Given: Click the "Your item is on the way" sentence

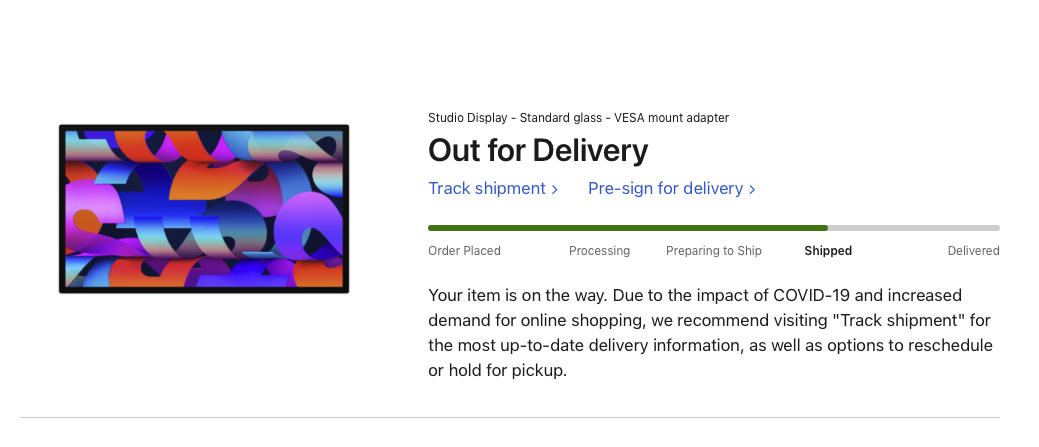Looking at the screenshot, I should pyautogui.click(x=516, y=296).
